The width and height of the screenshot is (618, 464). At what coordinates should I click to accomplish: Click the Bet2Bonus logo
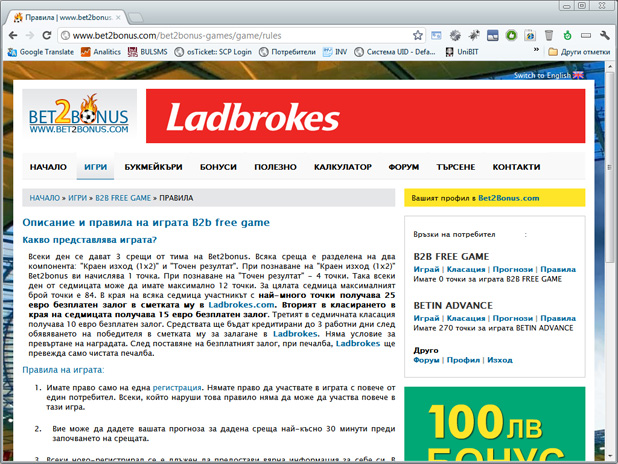79,115
